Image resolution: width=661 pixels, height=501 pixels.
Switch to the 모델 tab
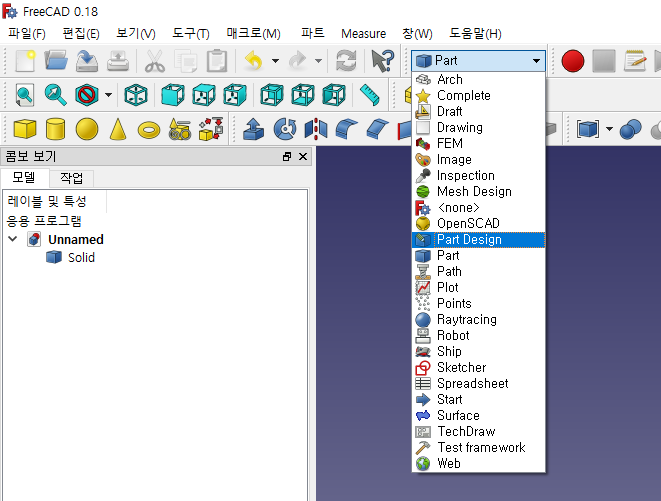24,177
